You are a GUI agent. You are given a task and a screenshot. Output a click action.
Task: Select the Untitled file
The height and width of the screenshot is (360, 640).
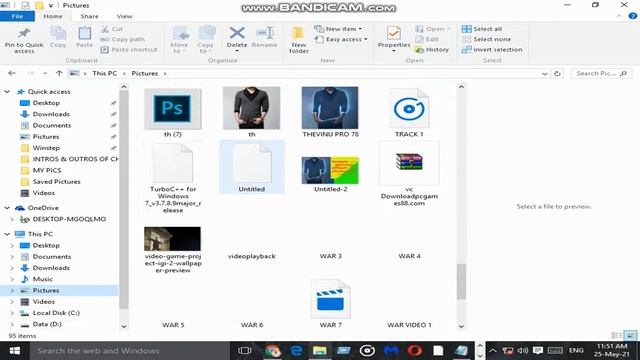[x=251, y=167]
